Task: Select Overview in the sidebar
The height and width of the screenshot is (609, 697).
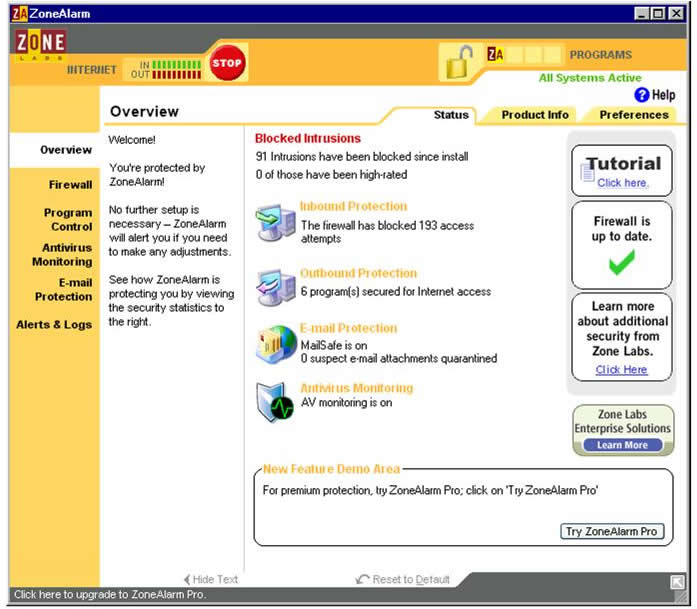Action: pyautogui.click(x=66, y=150)
